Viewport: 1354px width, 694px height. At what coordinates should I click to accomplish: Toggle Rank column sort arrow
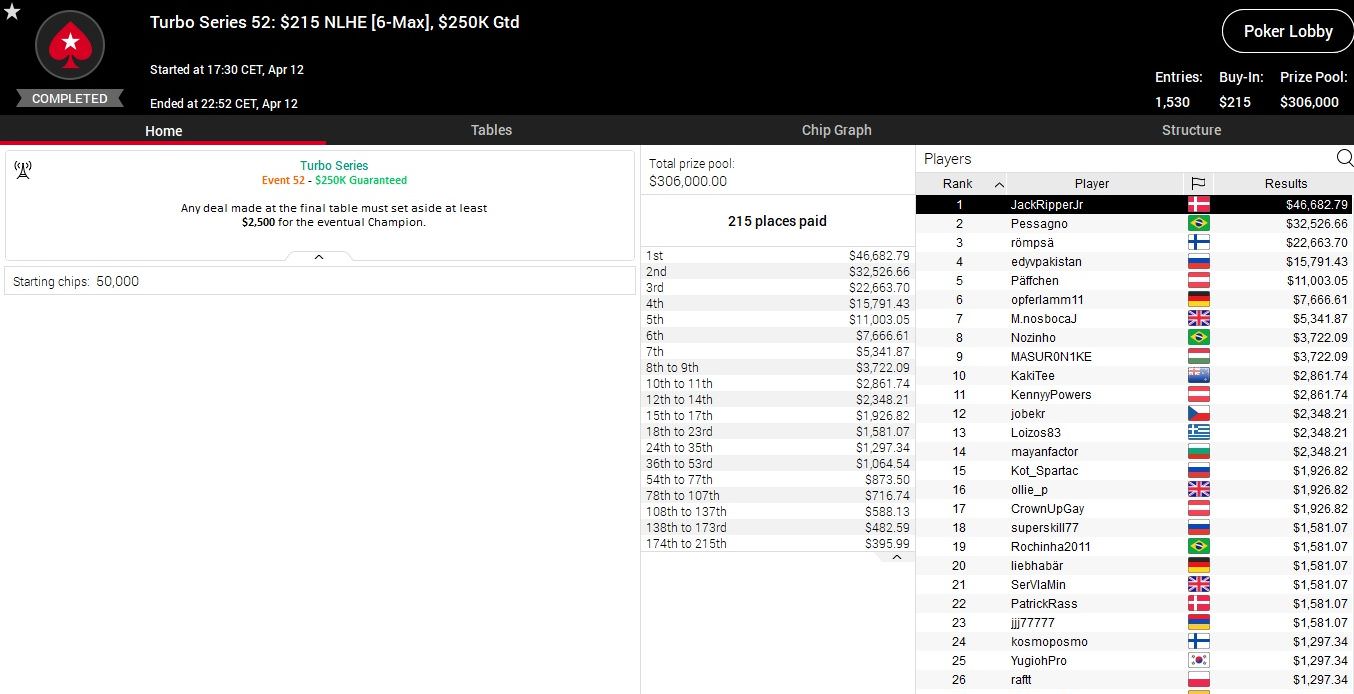tap(998, 184)
